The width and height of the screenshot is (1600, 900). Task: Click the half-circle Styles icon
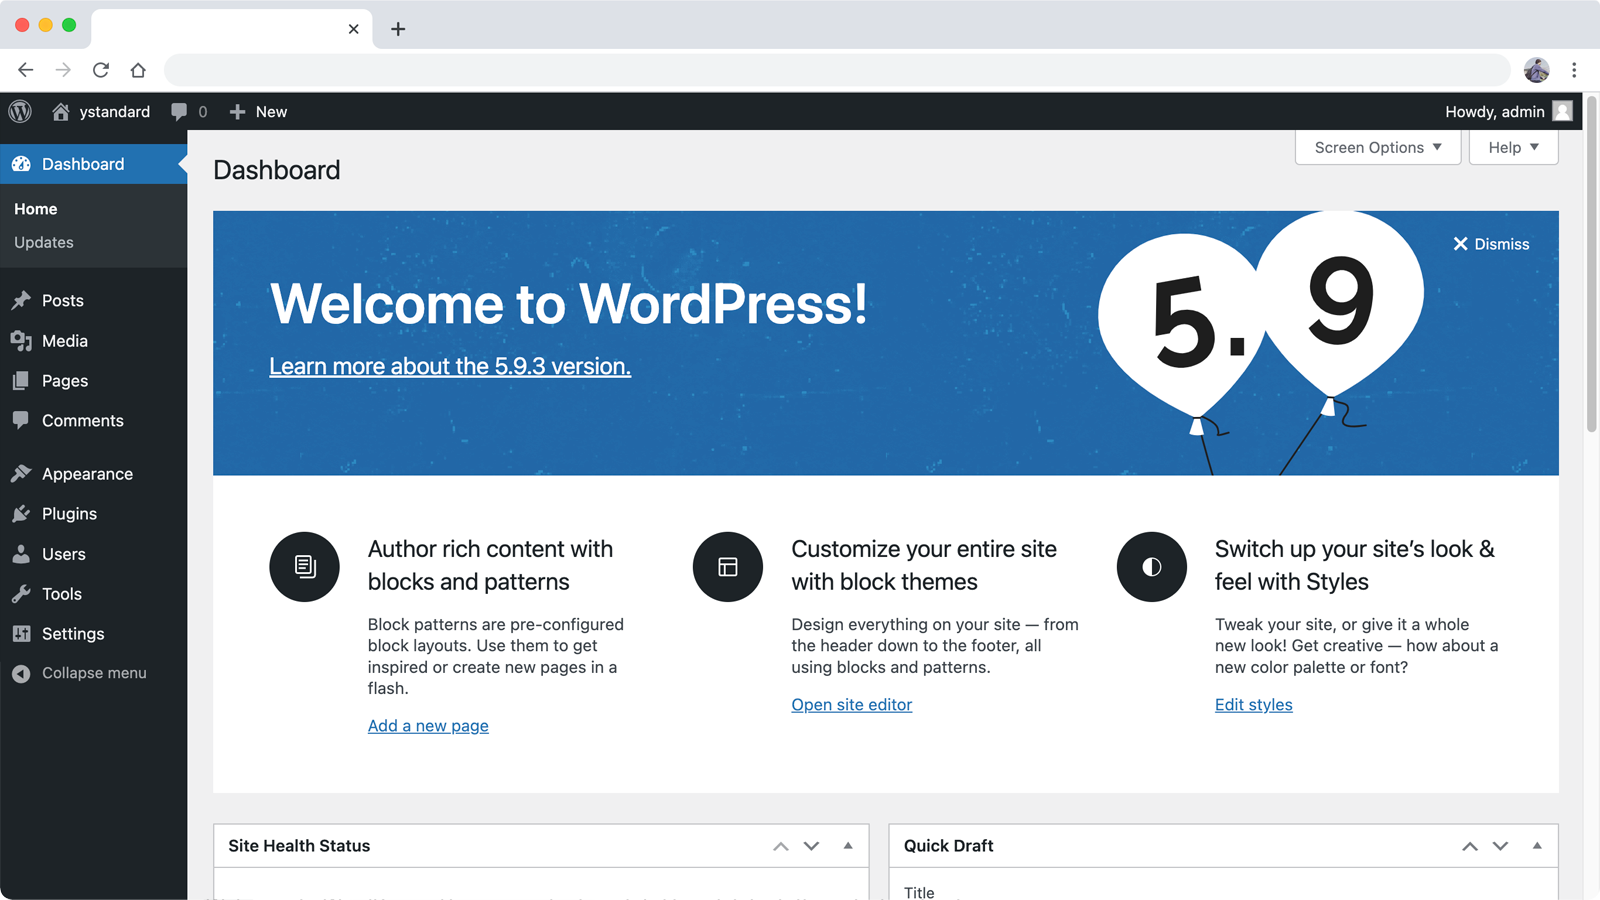(x=1152, y=567)
